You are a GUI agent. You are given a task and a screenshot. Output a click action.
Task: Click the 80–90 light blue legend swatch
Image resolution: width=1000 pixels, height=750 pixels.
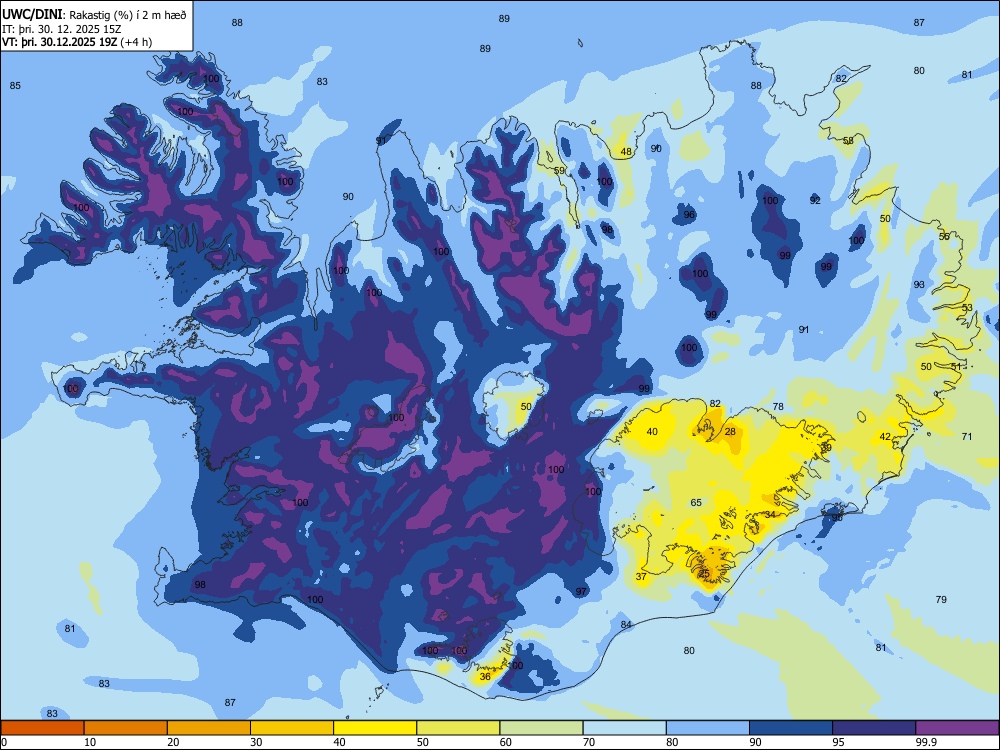(707, 728)
